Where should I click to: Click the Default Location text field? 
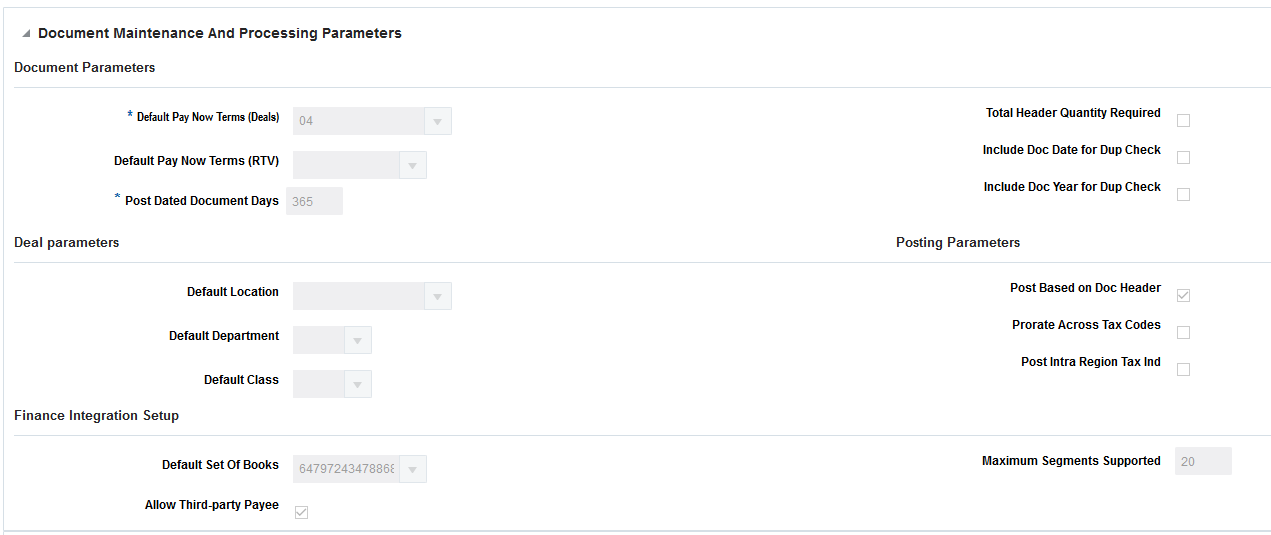[359, 296]
